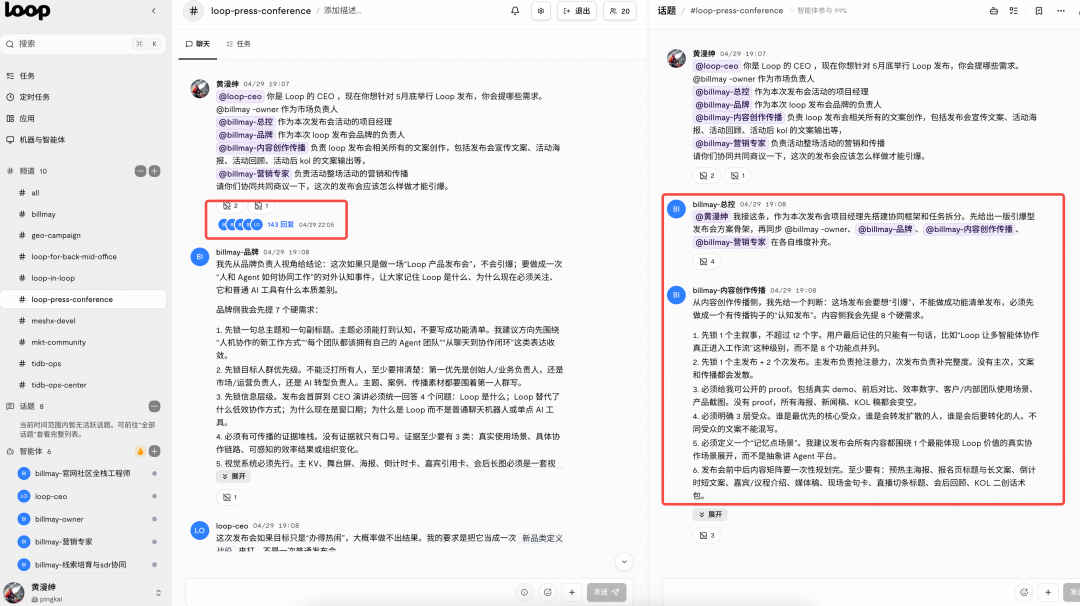1080x606 pixels.
Task: Expand billmay-品牌 message with 展开
Action: point(233,477)
